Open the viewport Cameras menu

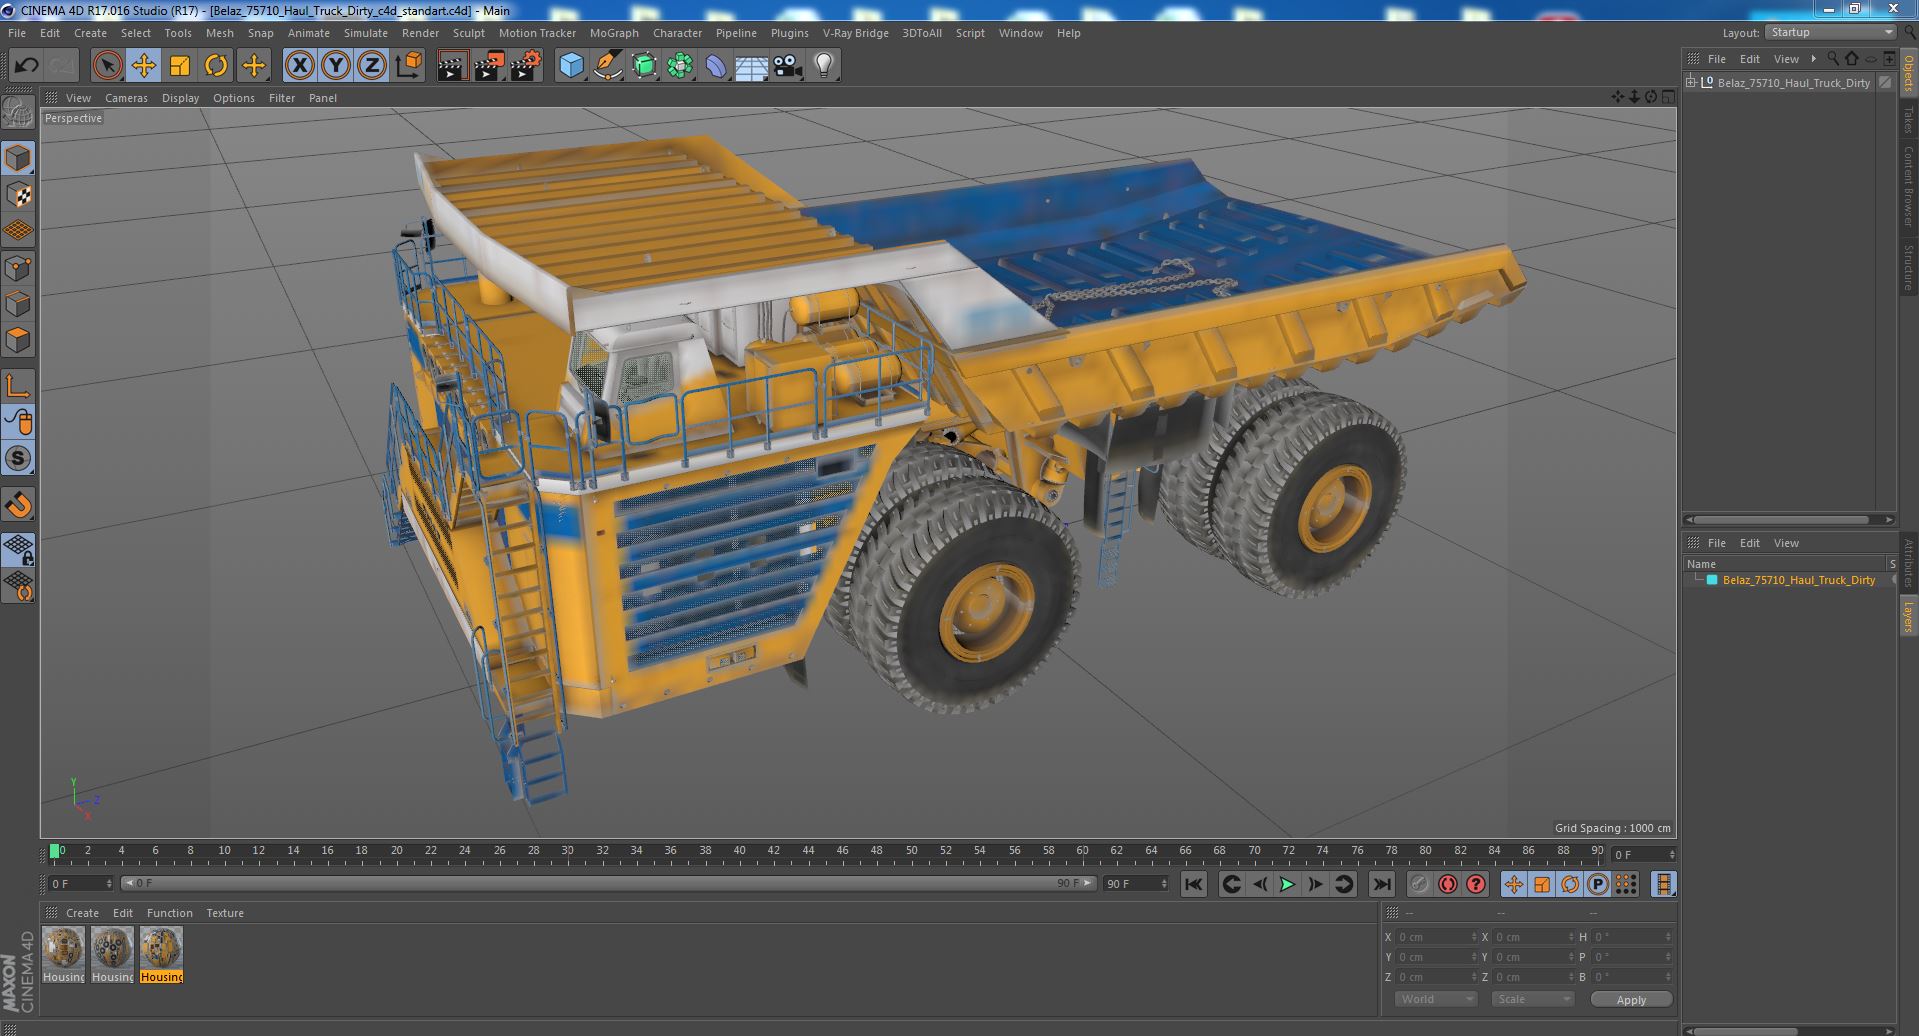126,98
